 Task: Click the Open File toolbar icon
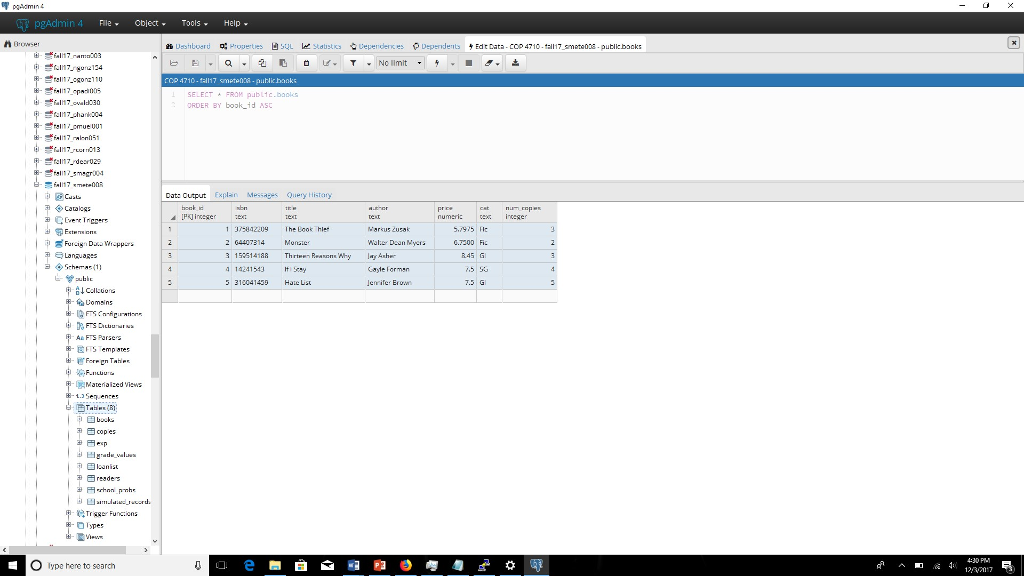point(172,63)
